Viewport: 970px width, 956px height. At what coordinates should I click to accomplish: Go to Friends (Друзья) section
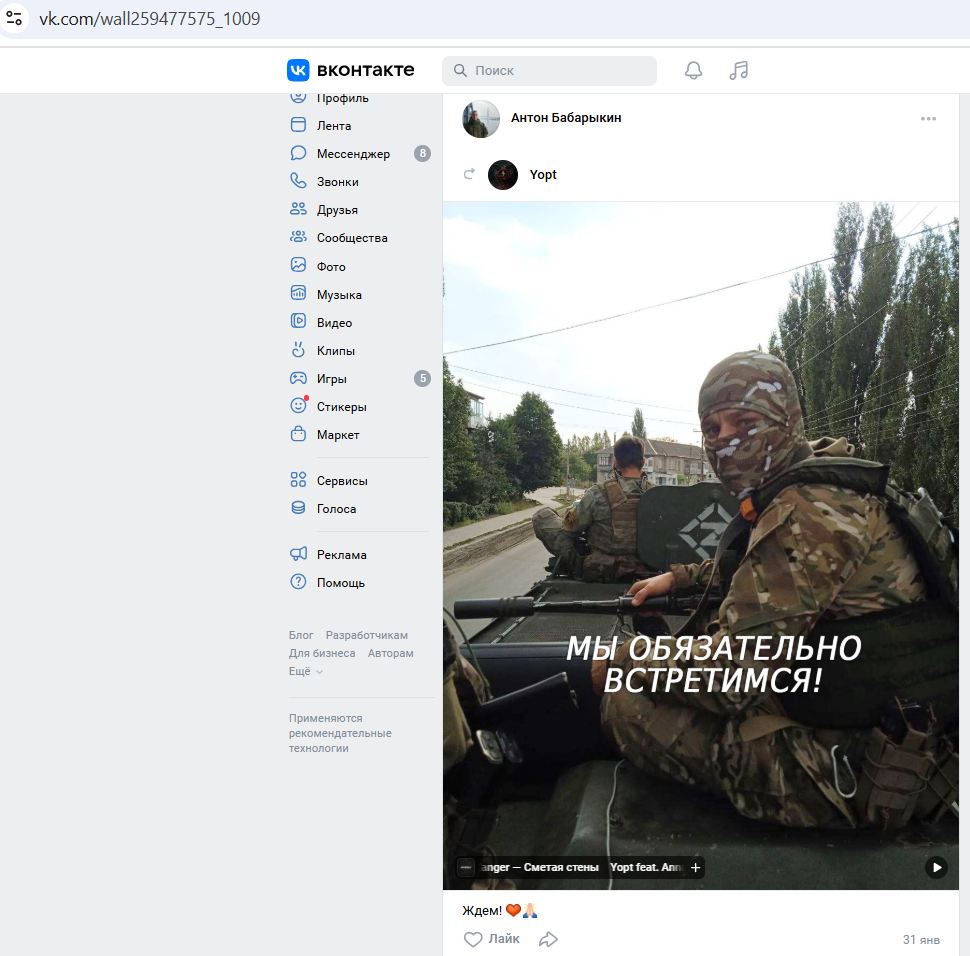[336, 210]
